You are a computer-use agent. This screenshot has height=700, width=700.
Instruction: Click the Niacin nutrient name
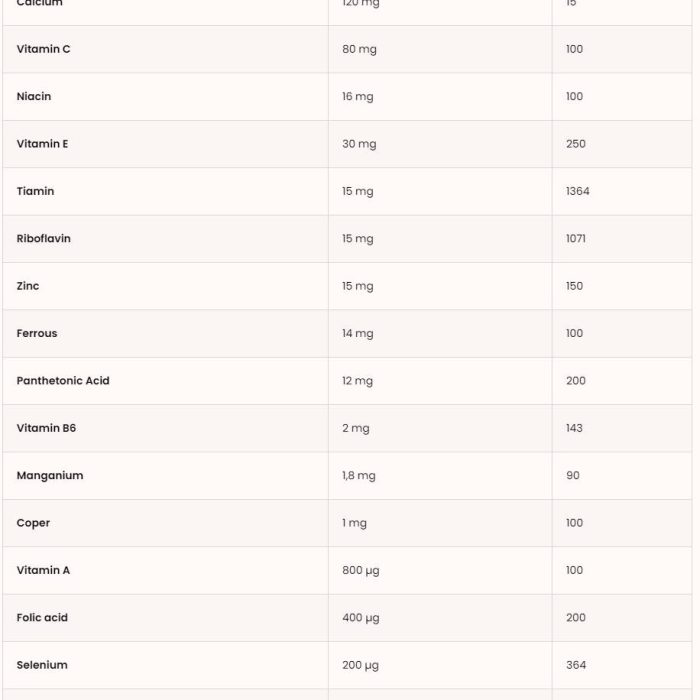click(x=34, y=96)
